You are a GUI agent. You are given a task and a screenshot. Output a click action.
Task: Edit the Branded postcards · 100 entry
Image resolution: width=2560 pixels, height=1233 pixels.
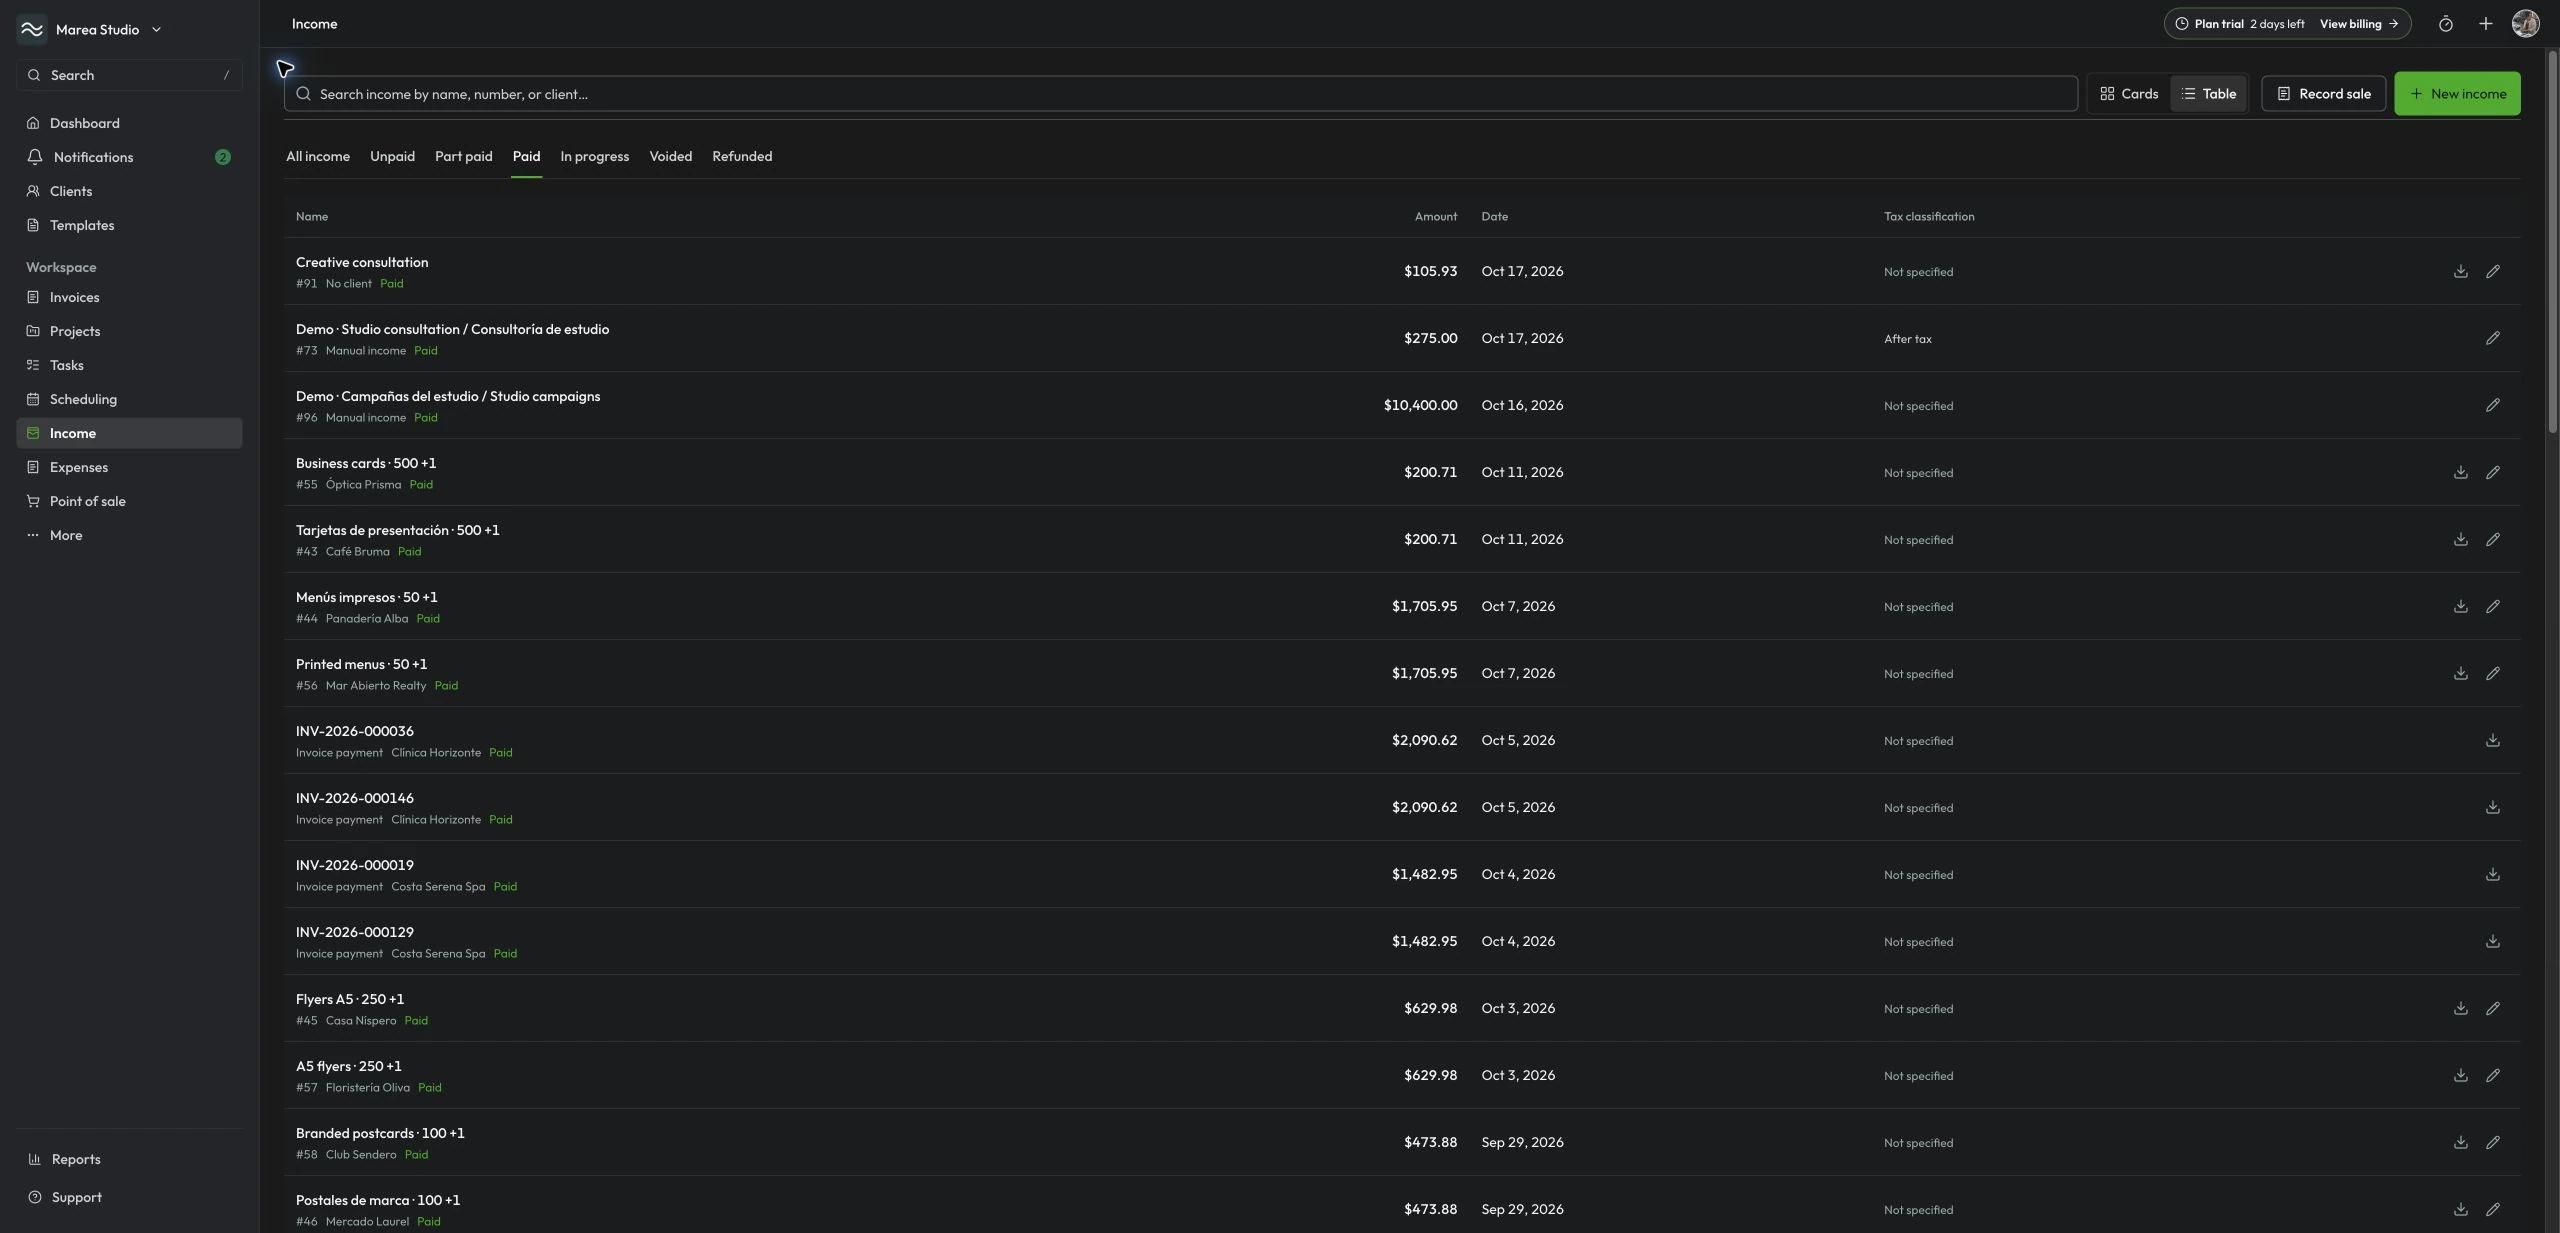tap(2492, 1142)
